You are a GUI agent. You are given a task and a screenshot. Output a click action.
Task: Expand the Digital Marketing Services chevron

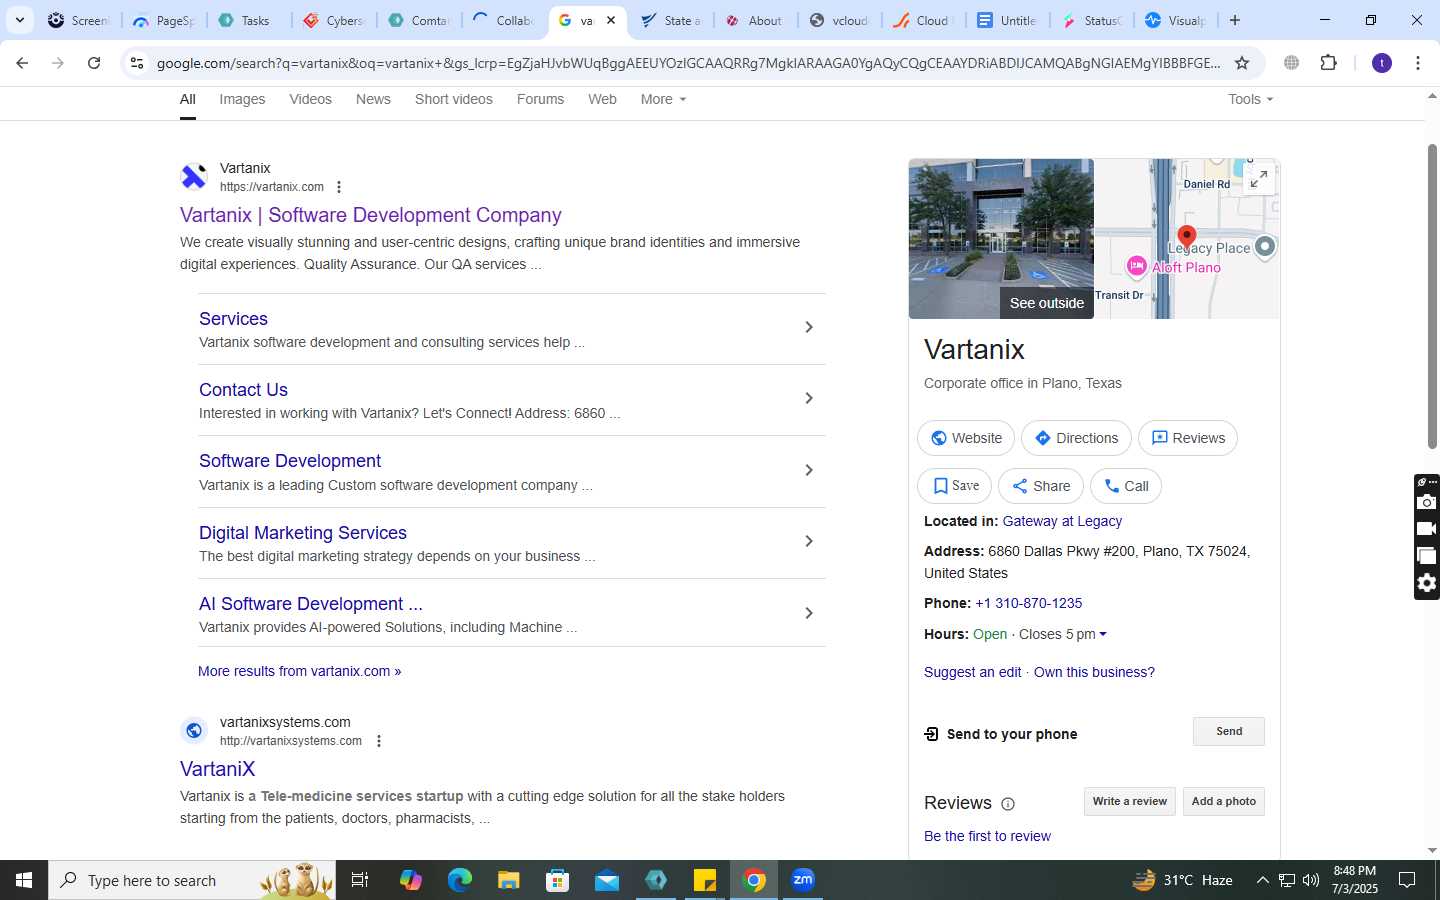click(809, 541)
